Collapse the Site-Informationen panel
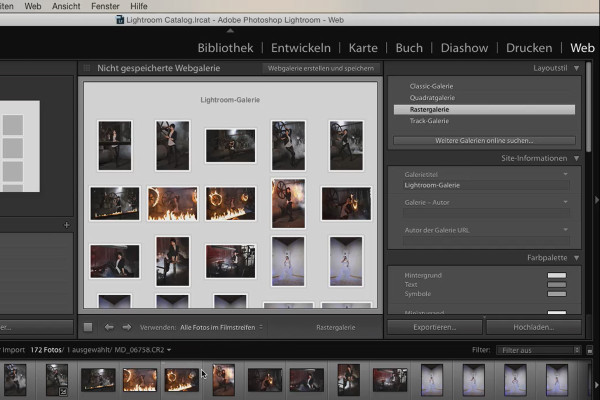The height and width of the screenshot is (400, 600). (576, 158)
